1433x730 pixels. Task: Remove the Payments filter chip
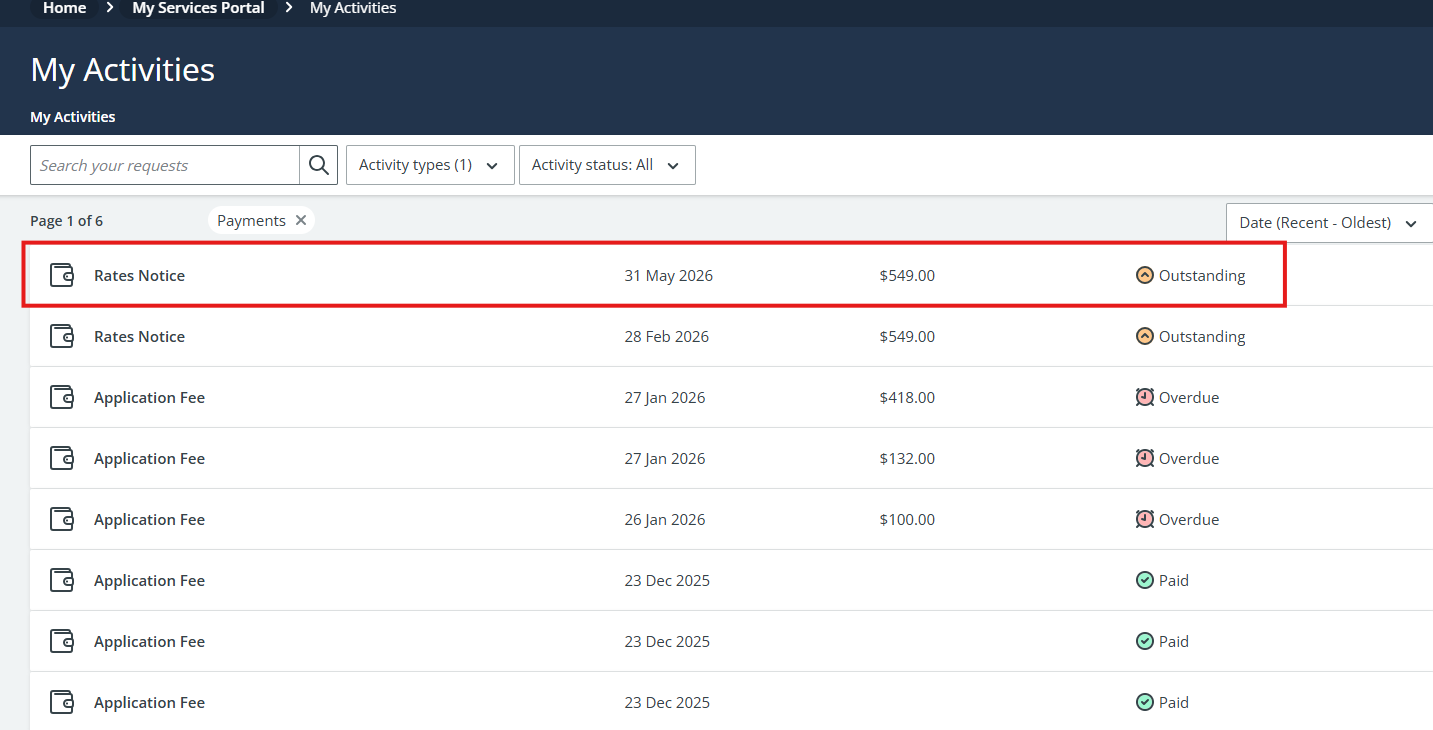point(301,221)
